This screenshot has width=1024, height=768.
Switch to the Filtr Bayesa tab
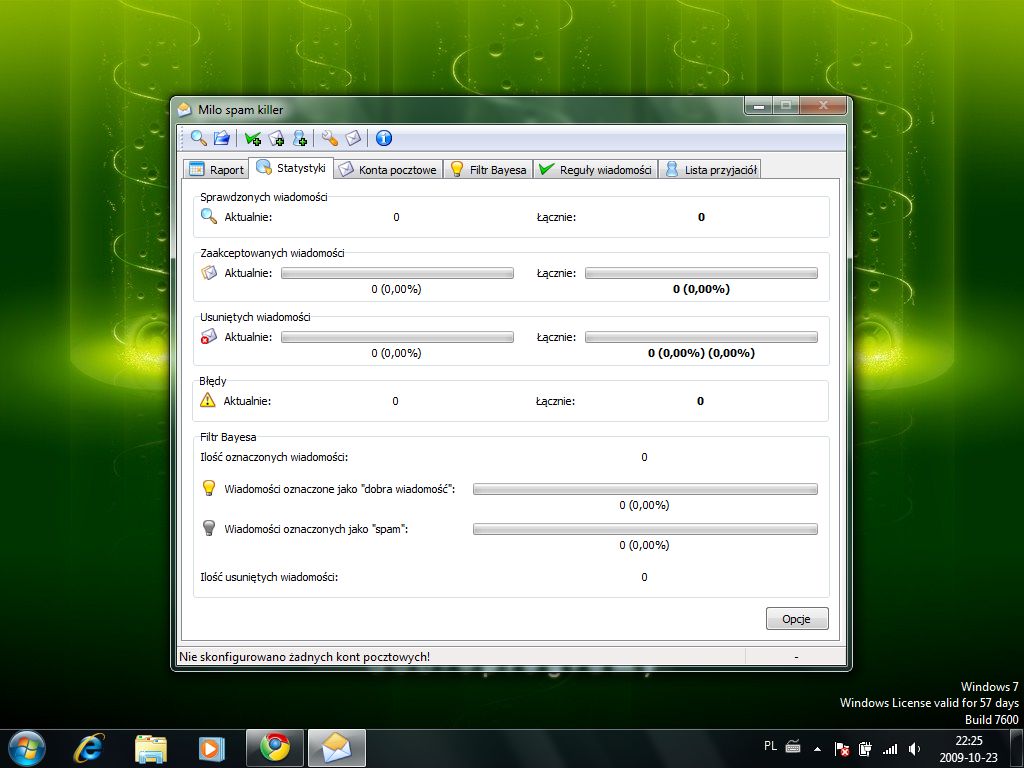point(488,169)
